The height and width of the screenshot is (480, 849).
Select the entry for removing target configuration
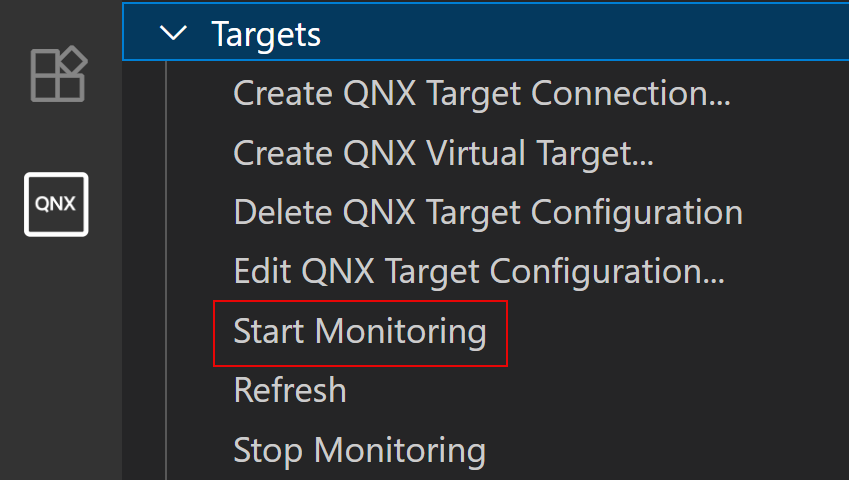click(x=487, y=212)
